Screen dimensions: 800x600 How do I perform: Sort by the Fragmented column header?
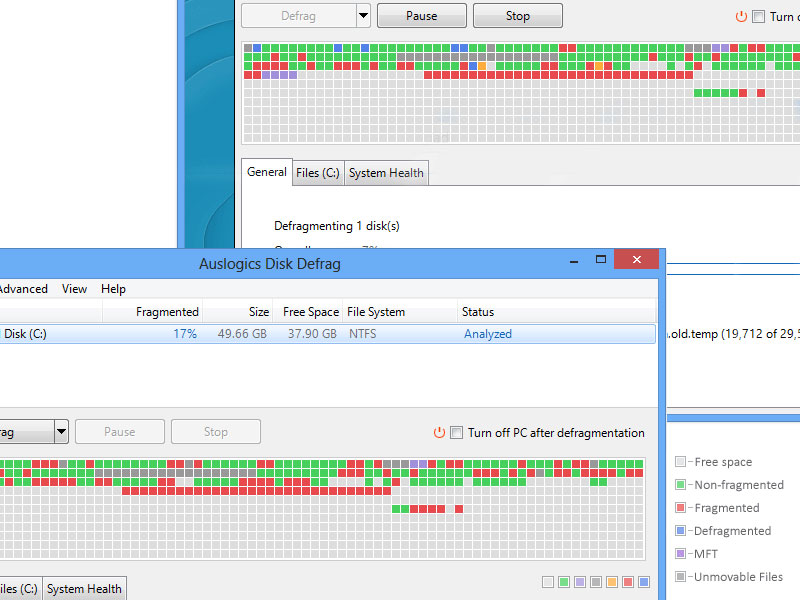pos(153,312)
